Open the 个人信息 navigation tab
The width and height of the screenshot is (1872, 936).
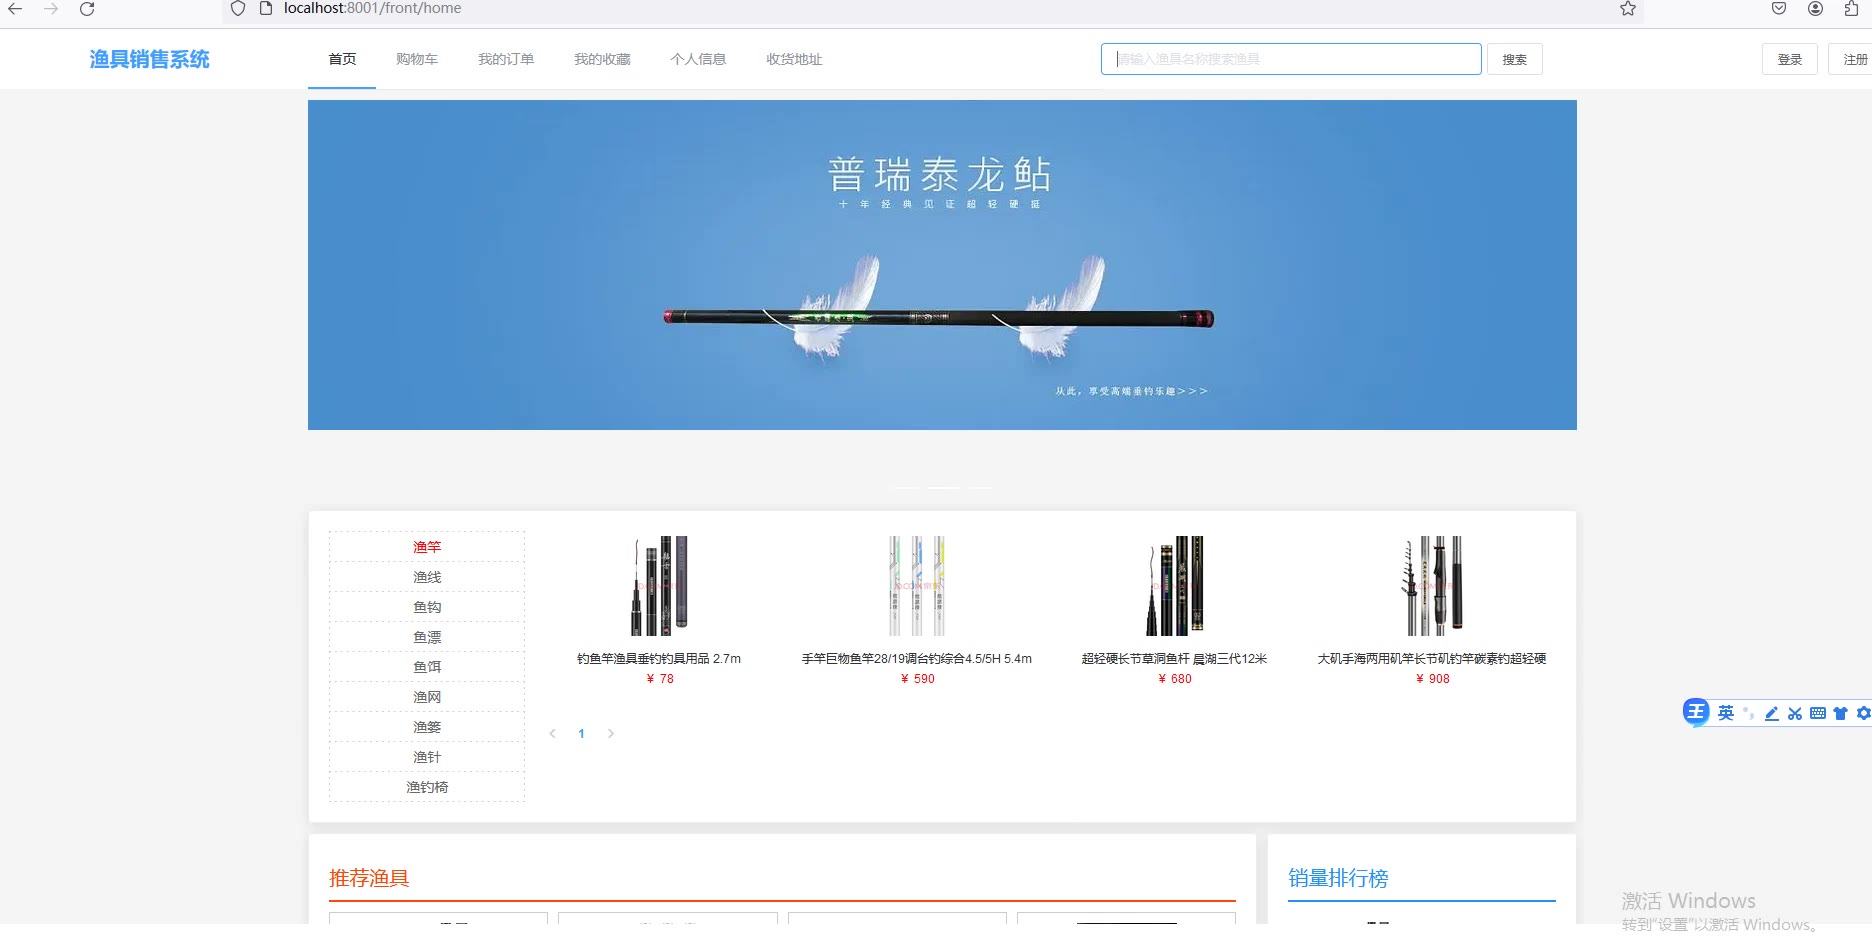698,60
